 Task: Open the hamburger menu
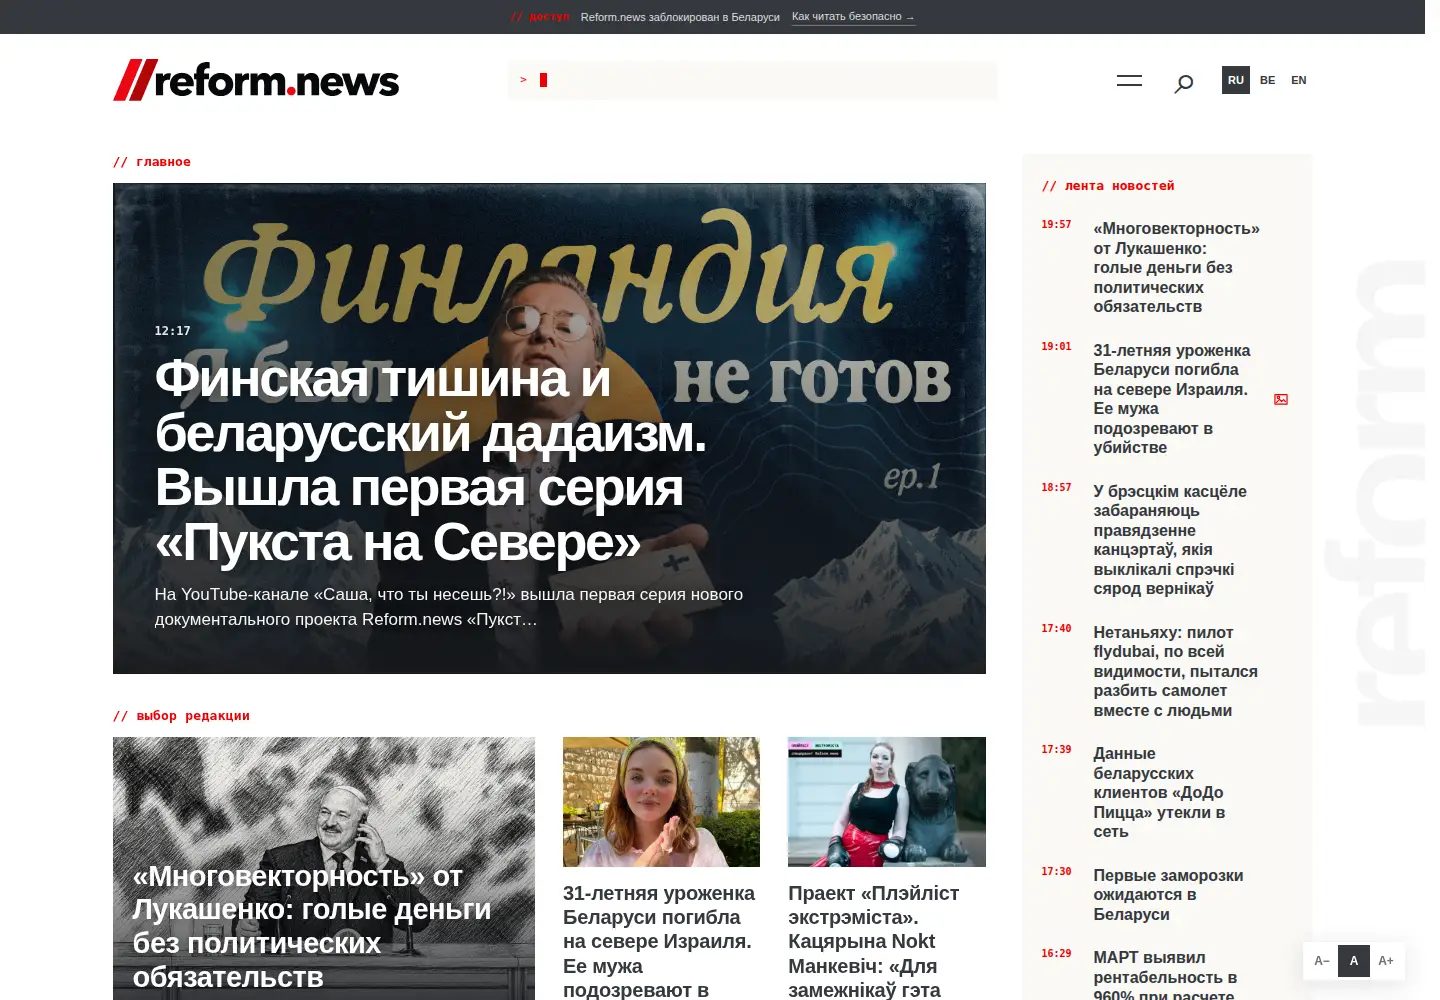pyautogui.click(x=1129, y=81)
